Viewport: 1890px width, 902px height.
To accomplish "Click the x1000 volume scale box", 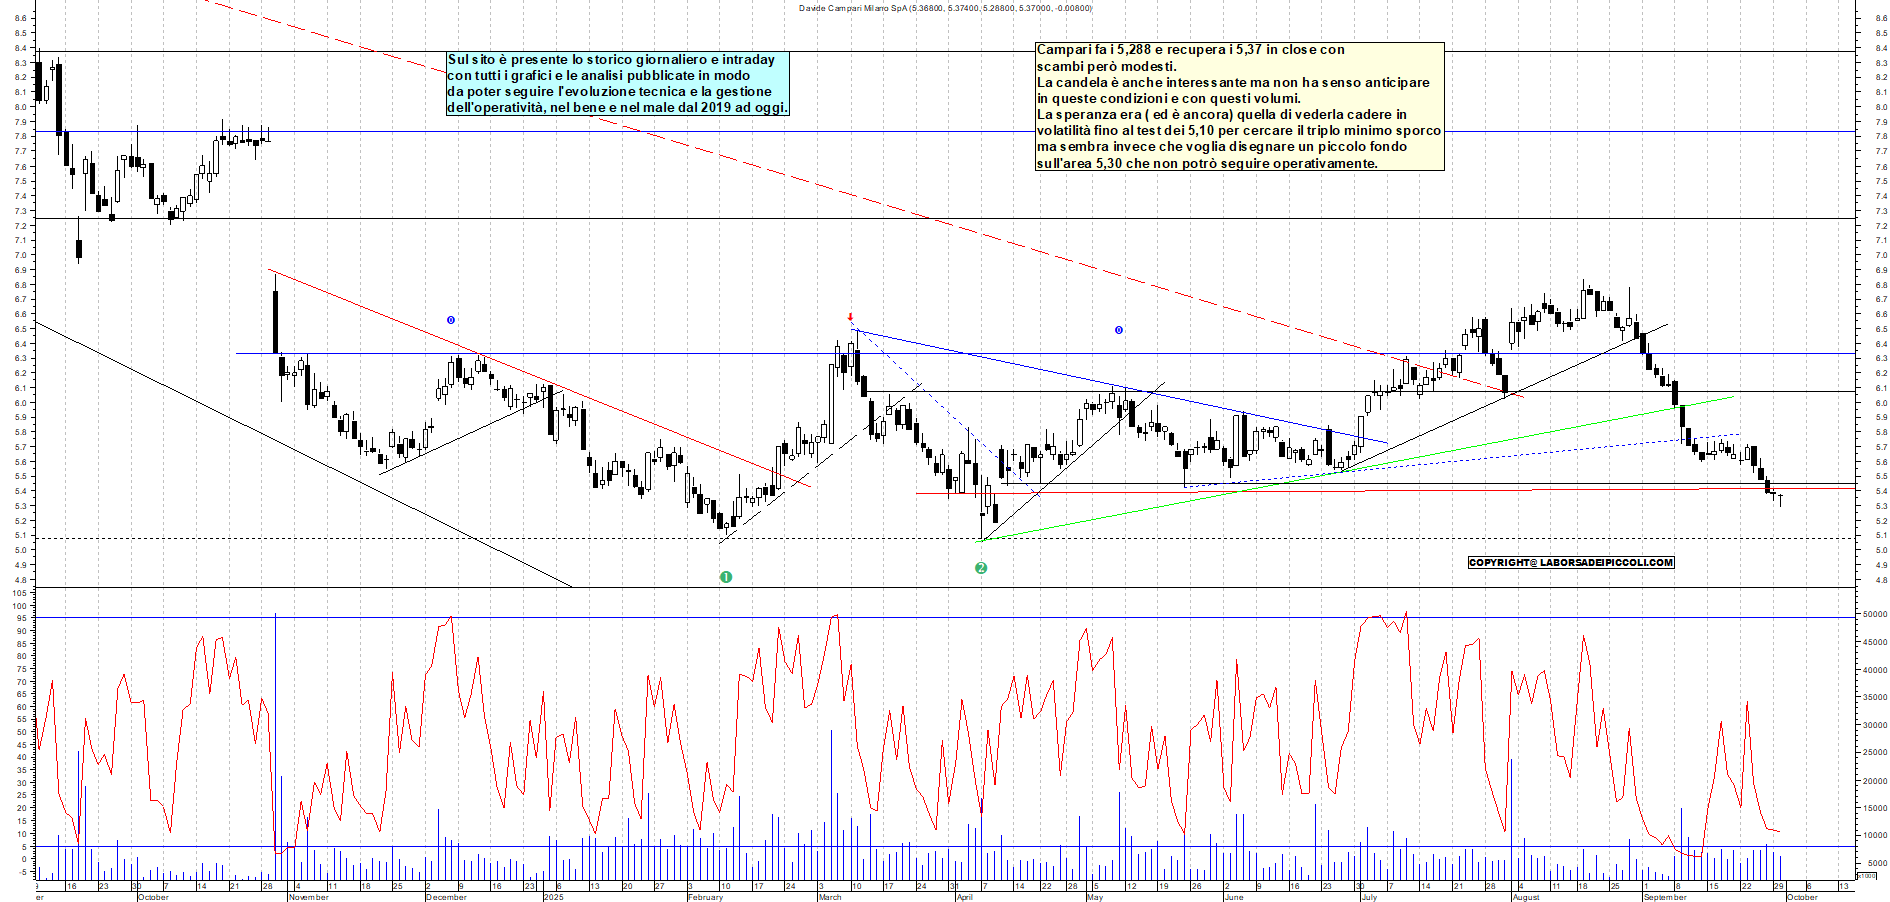I will point(1866,876).
